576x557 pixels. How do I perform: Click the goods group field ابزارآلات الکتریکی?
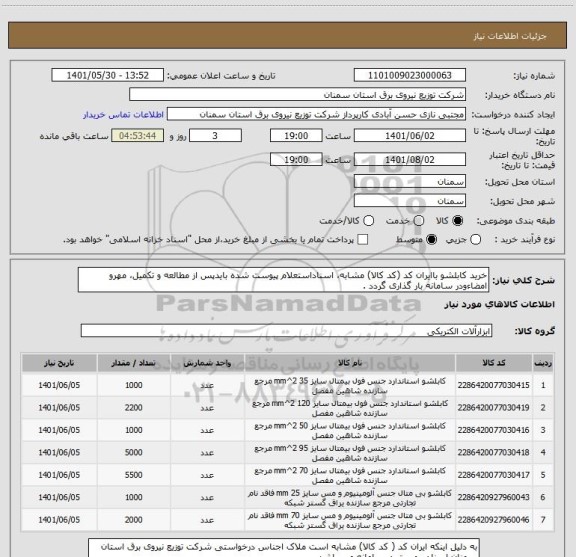click(x=286, y=331)
